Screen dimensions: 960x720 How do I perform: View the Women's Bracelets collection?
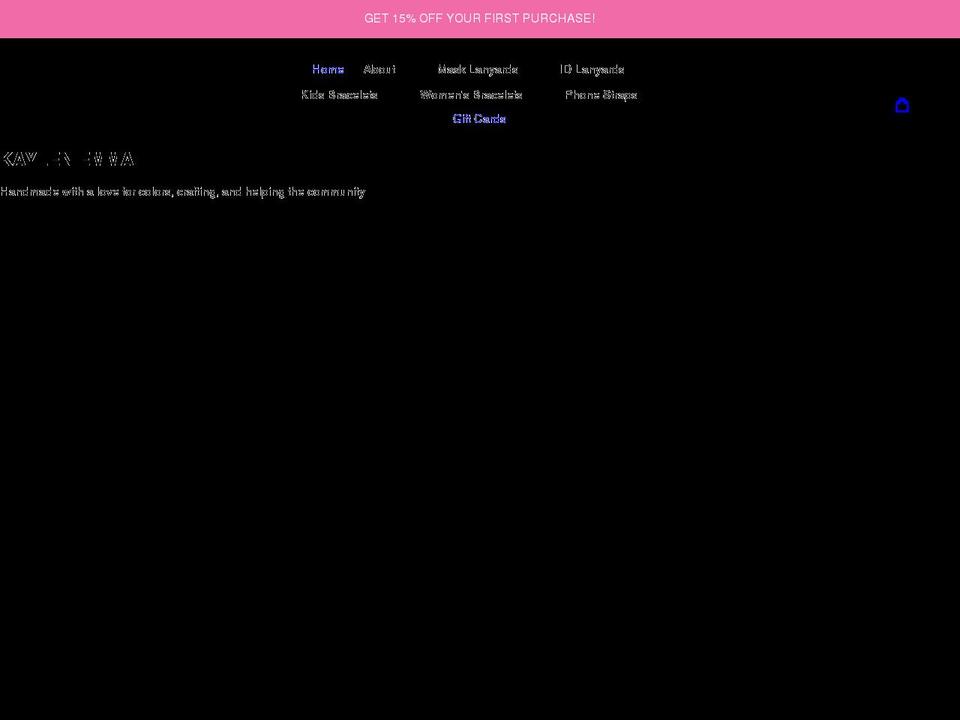coord(471,94)
